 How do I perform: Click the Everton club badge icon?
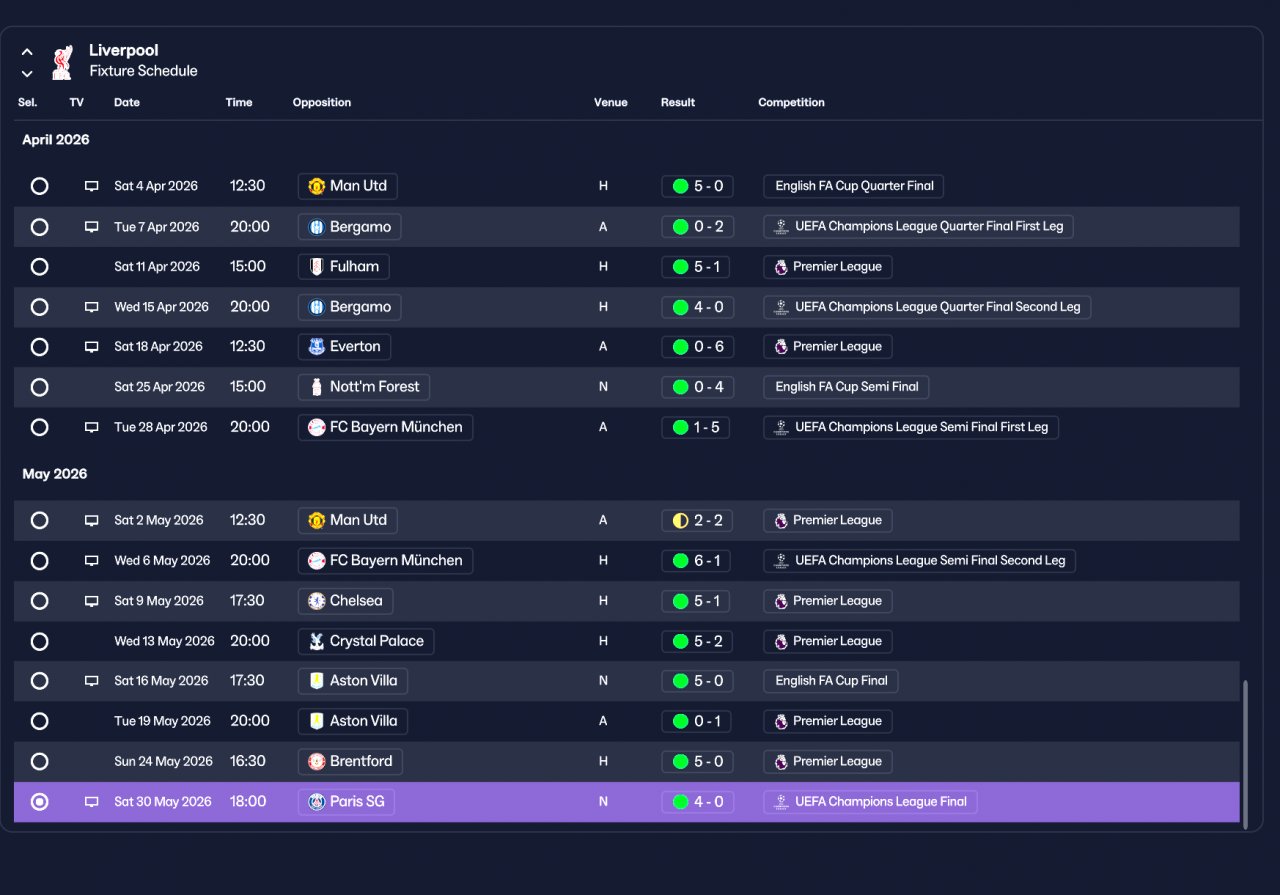[317, 347]
